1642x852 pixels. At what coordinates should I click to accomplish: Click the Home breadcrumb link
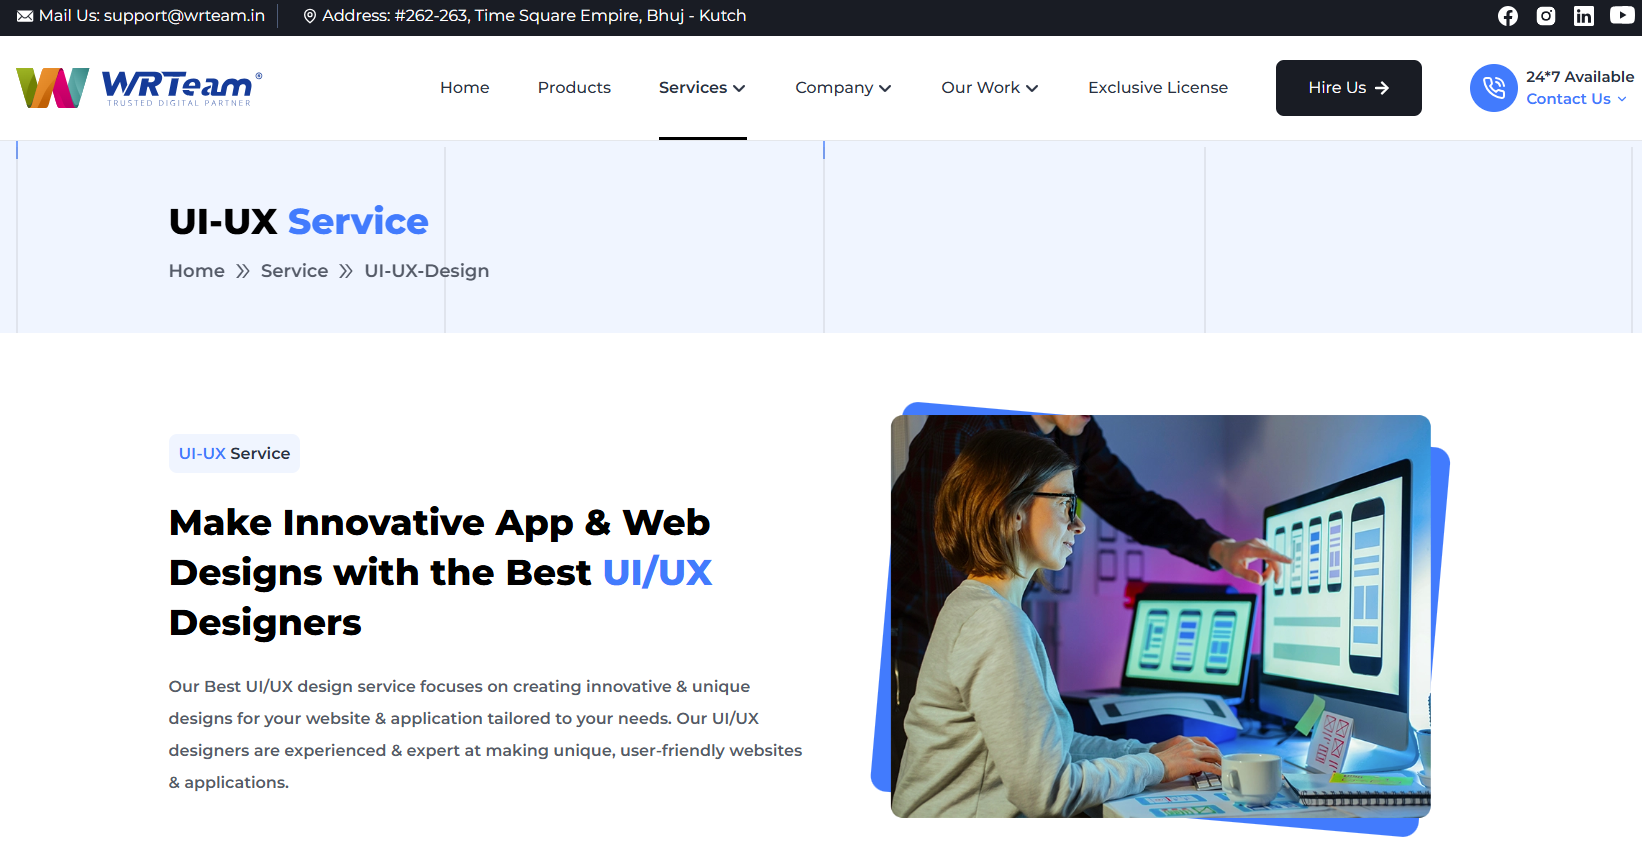[x=196, y=271]
